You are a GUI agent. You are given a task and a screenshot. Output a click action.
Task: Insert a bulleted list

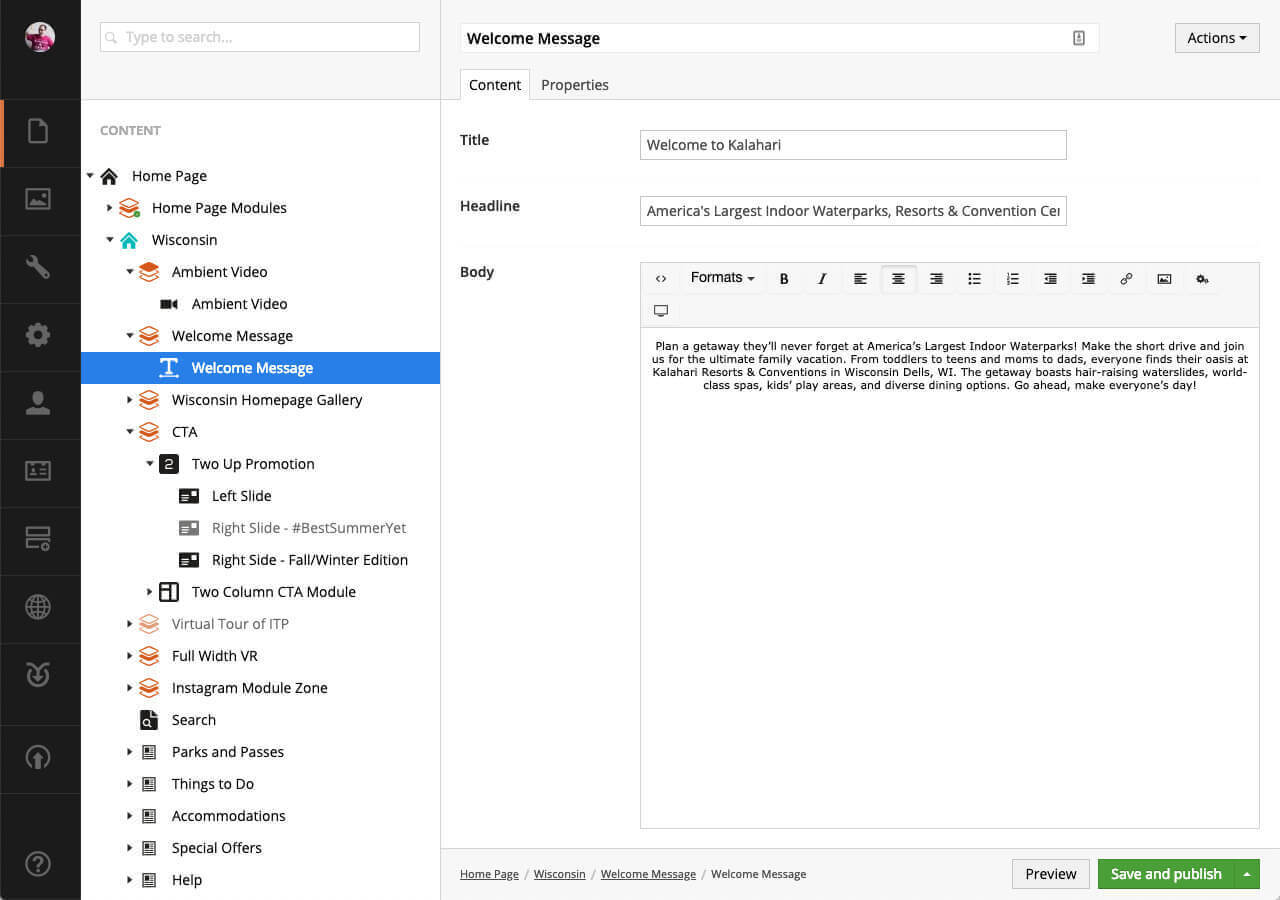pos(974,279)
